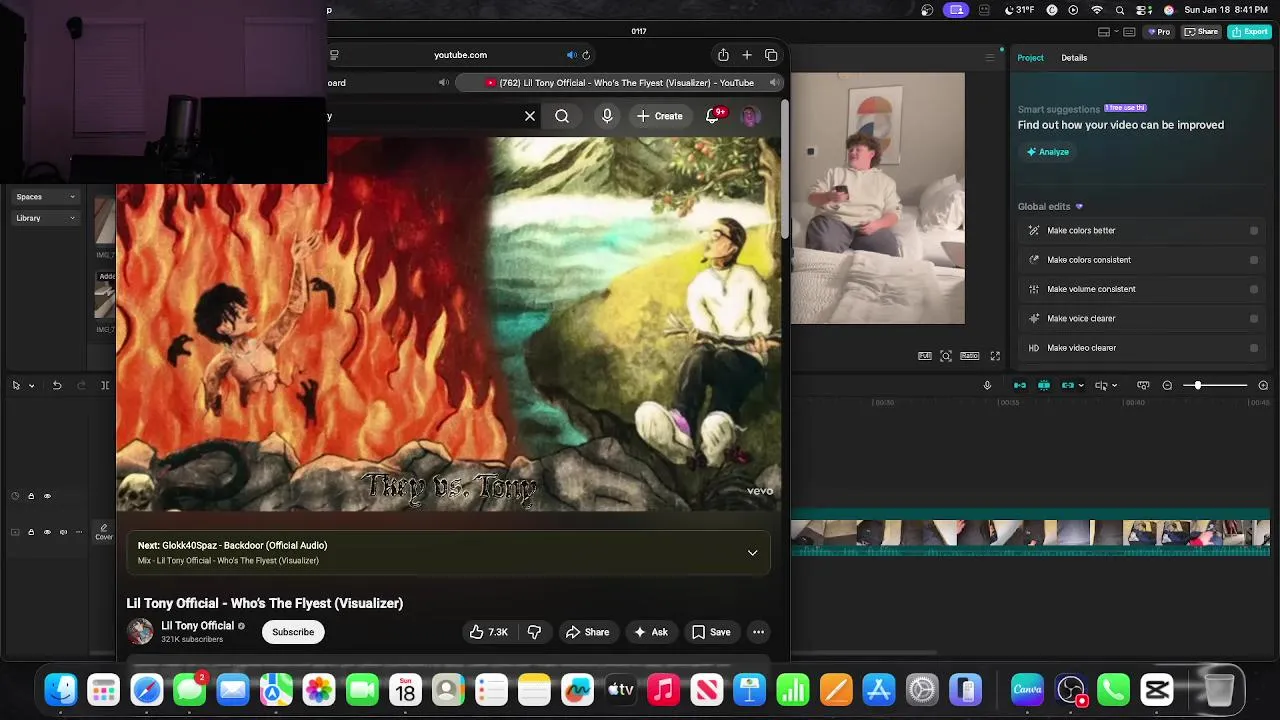The width and height of the screenshot is (1280, 720).
Task: Toggle visibility eye on upper timeline track
Action: pyautogui.click(x=47, y=496)
